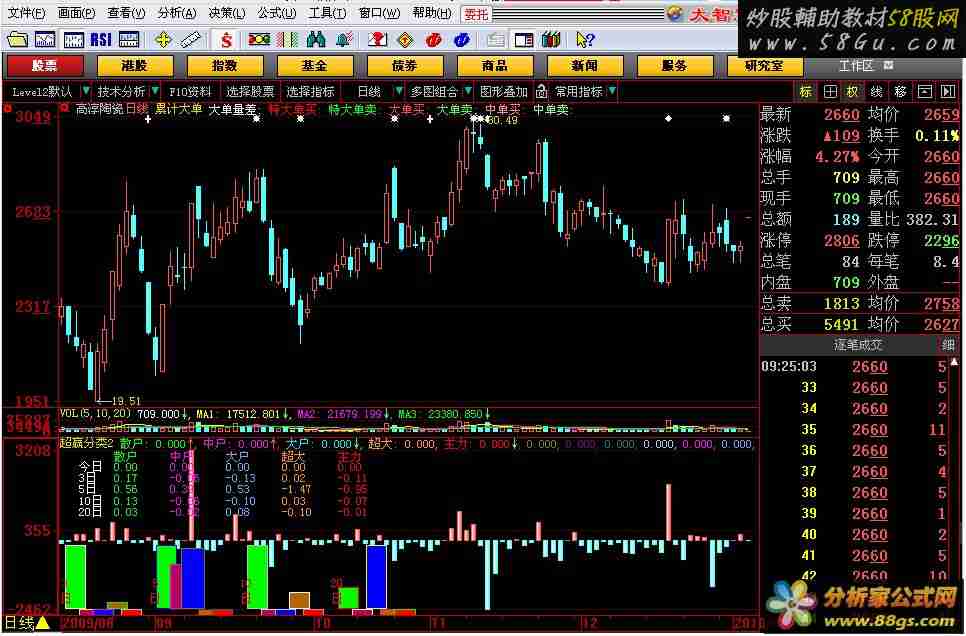Open the 画面(P) menu
Viewport: 966px width, 636px height.
pyautogui.click(x=76, y=13)
